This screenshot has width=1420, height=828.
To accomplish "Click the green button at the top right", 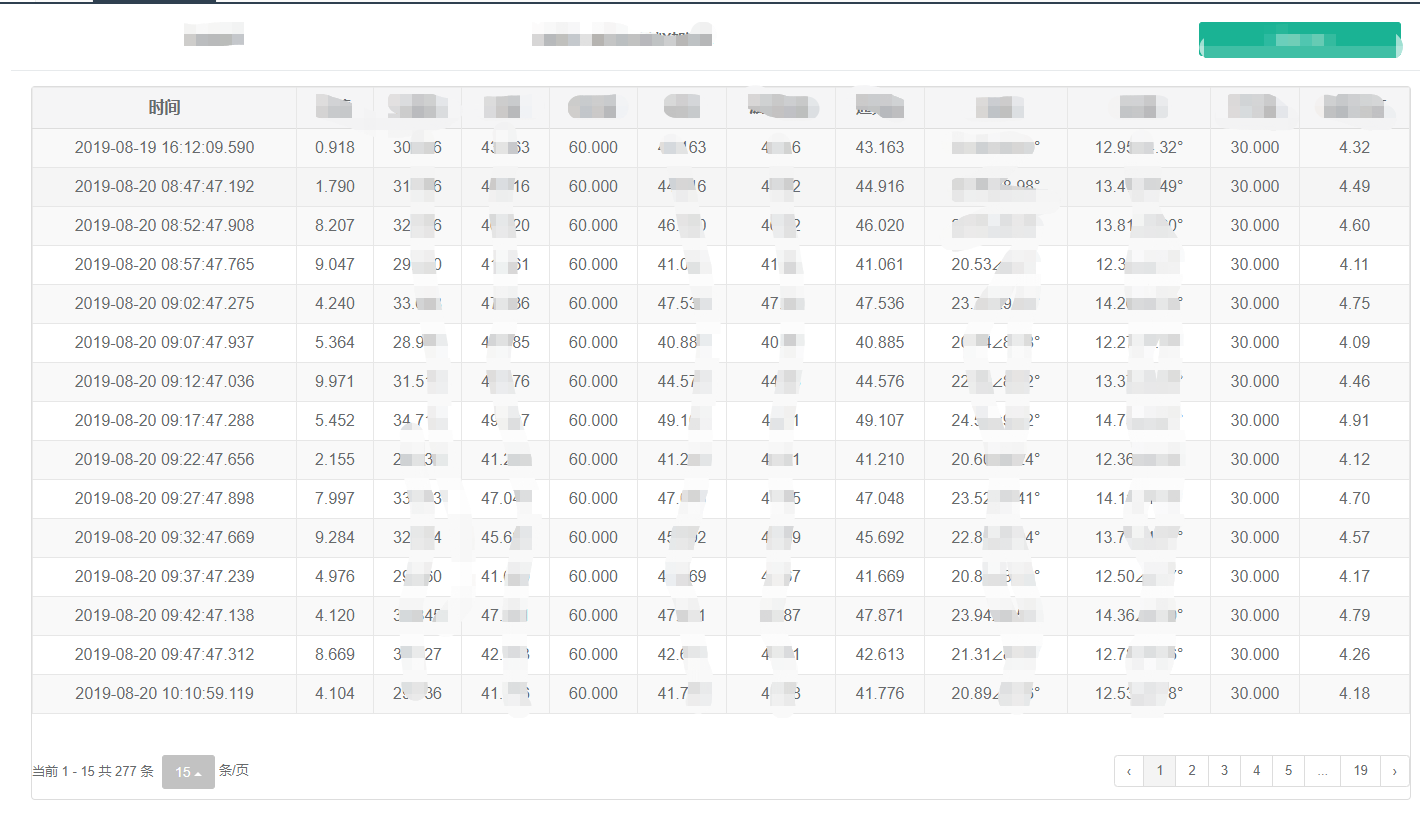I will pyautogui.click(x=1300, y=40).
